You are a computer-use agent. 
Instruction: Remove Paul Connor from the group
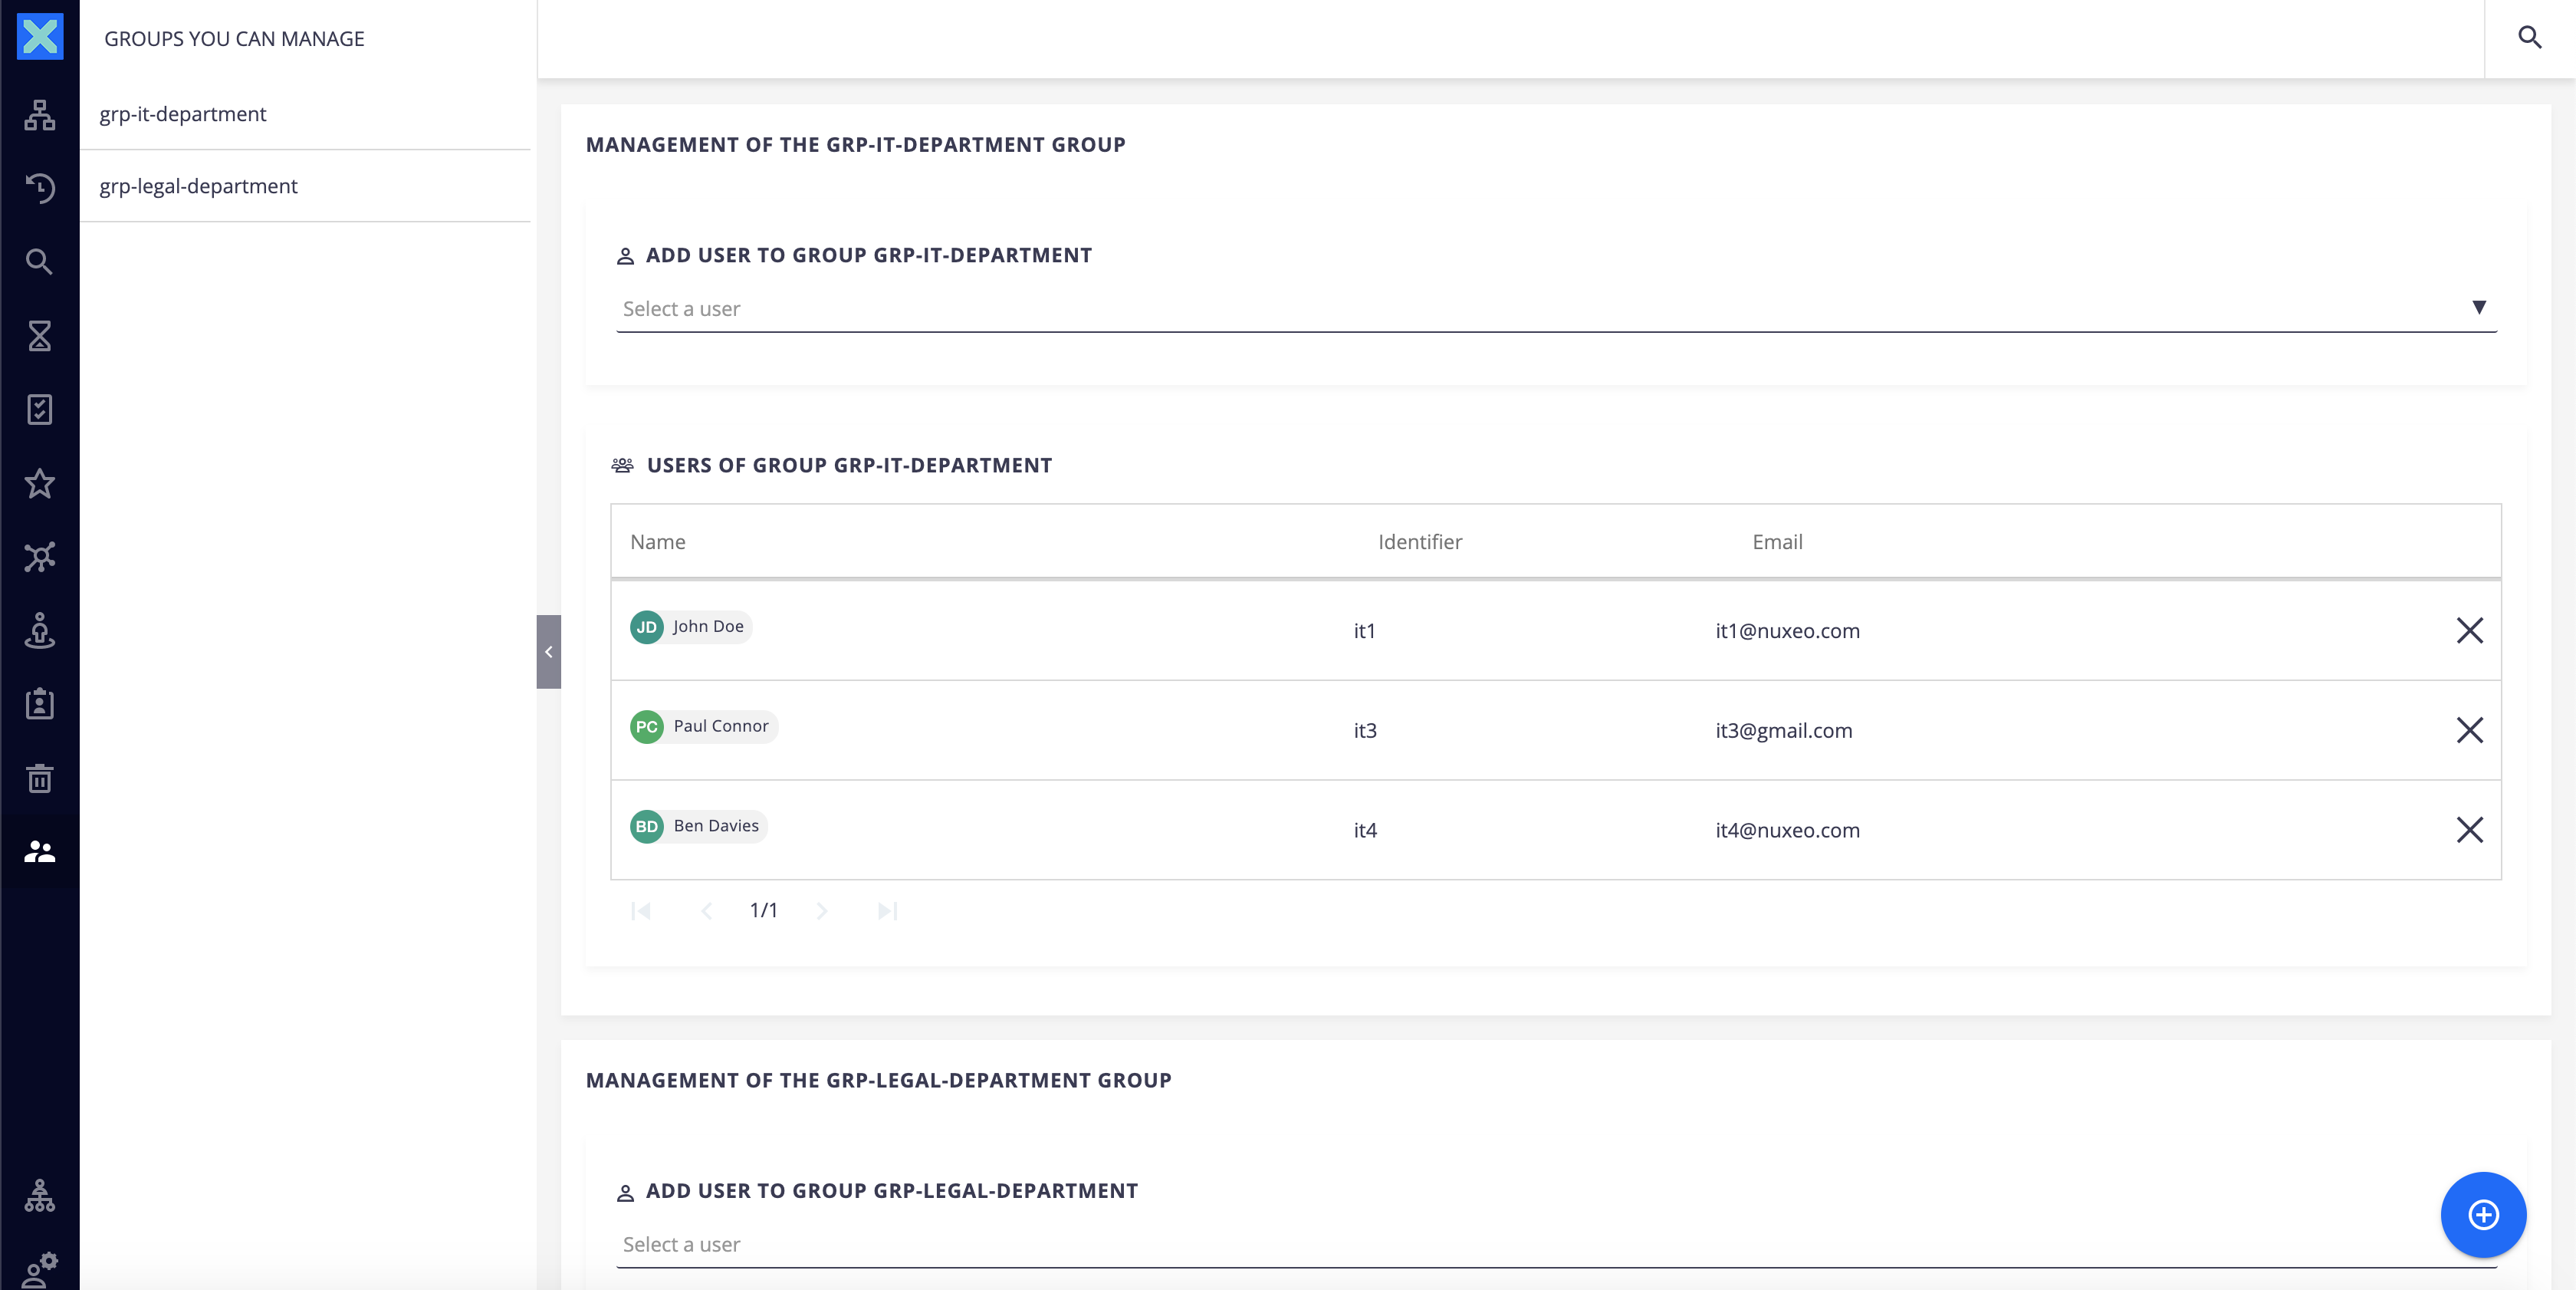coord(2469,730)
